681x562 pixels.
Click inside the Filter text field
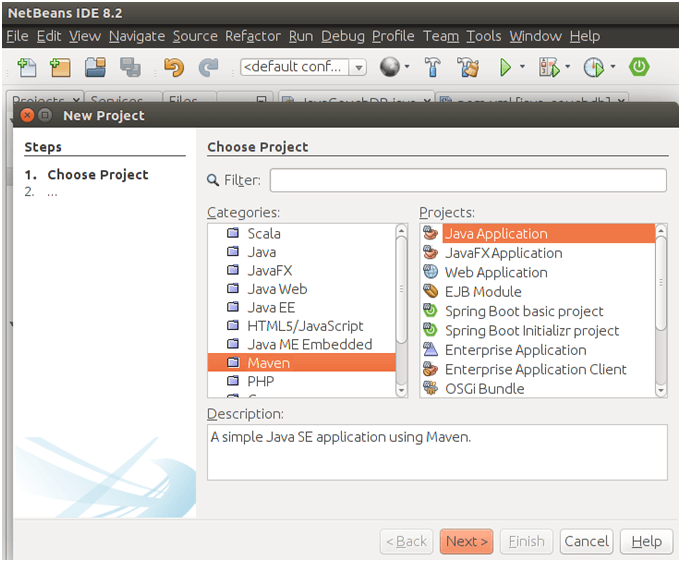pyautogui.click(x=468, y=180)
